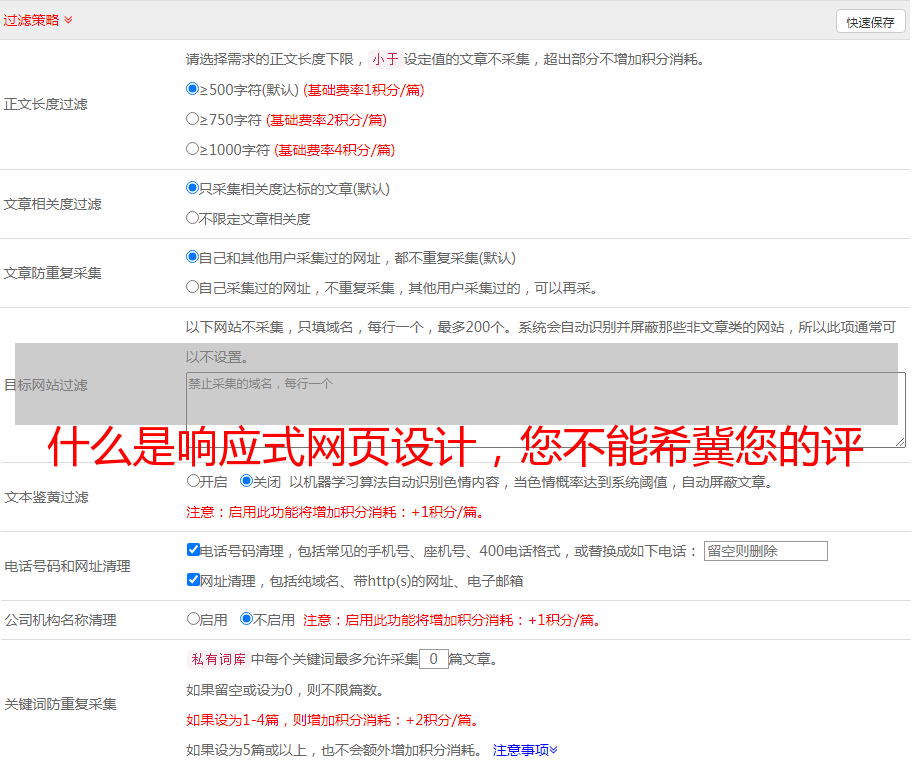
Task: Enable 文本鉴黄过滤 with 开启 radio
Action: pyautogui.click(x=193, y=481)
